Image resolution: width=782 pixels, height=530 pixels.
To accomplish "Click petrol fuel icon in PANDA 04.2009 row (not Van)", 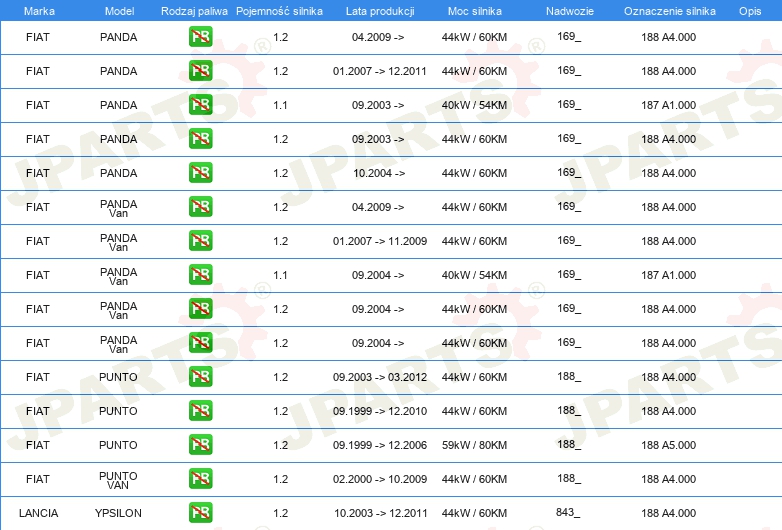I will (x=200, y=36).
